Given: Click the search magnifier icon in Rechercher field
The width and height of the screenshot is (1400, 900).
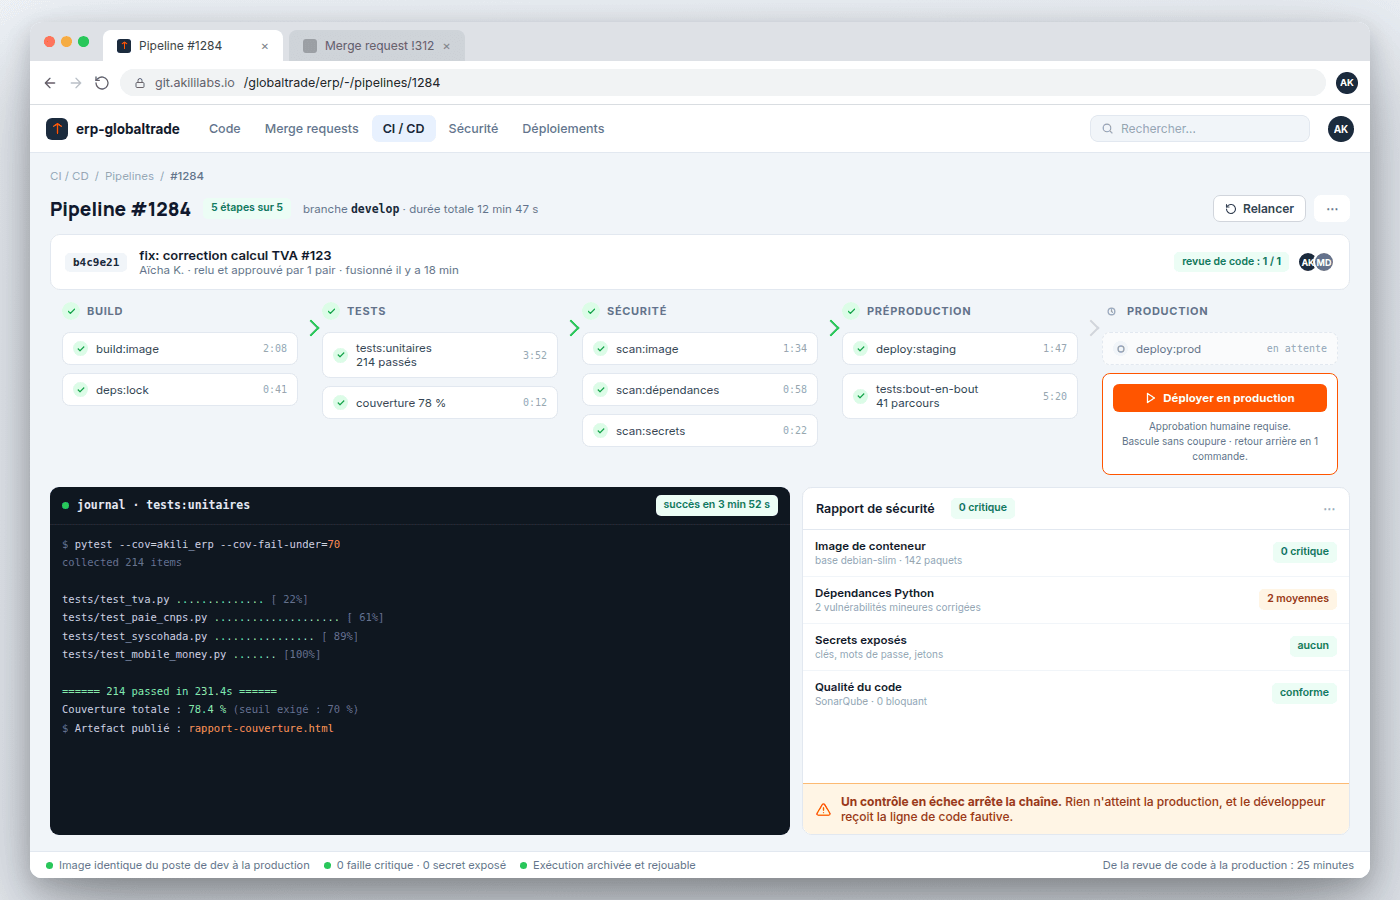Looking at the screenshot, I should coord(1108,129).
